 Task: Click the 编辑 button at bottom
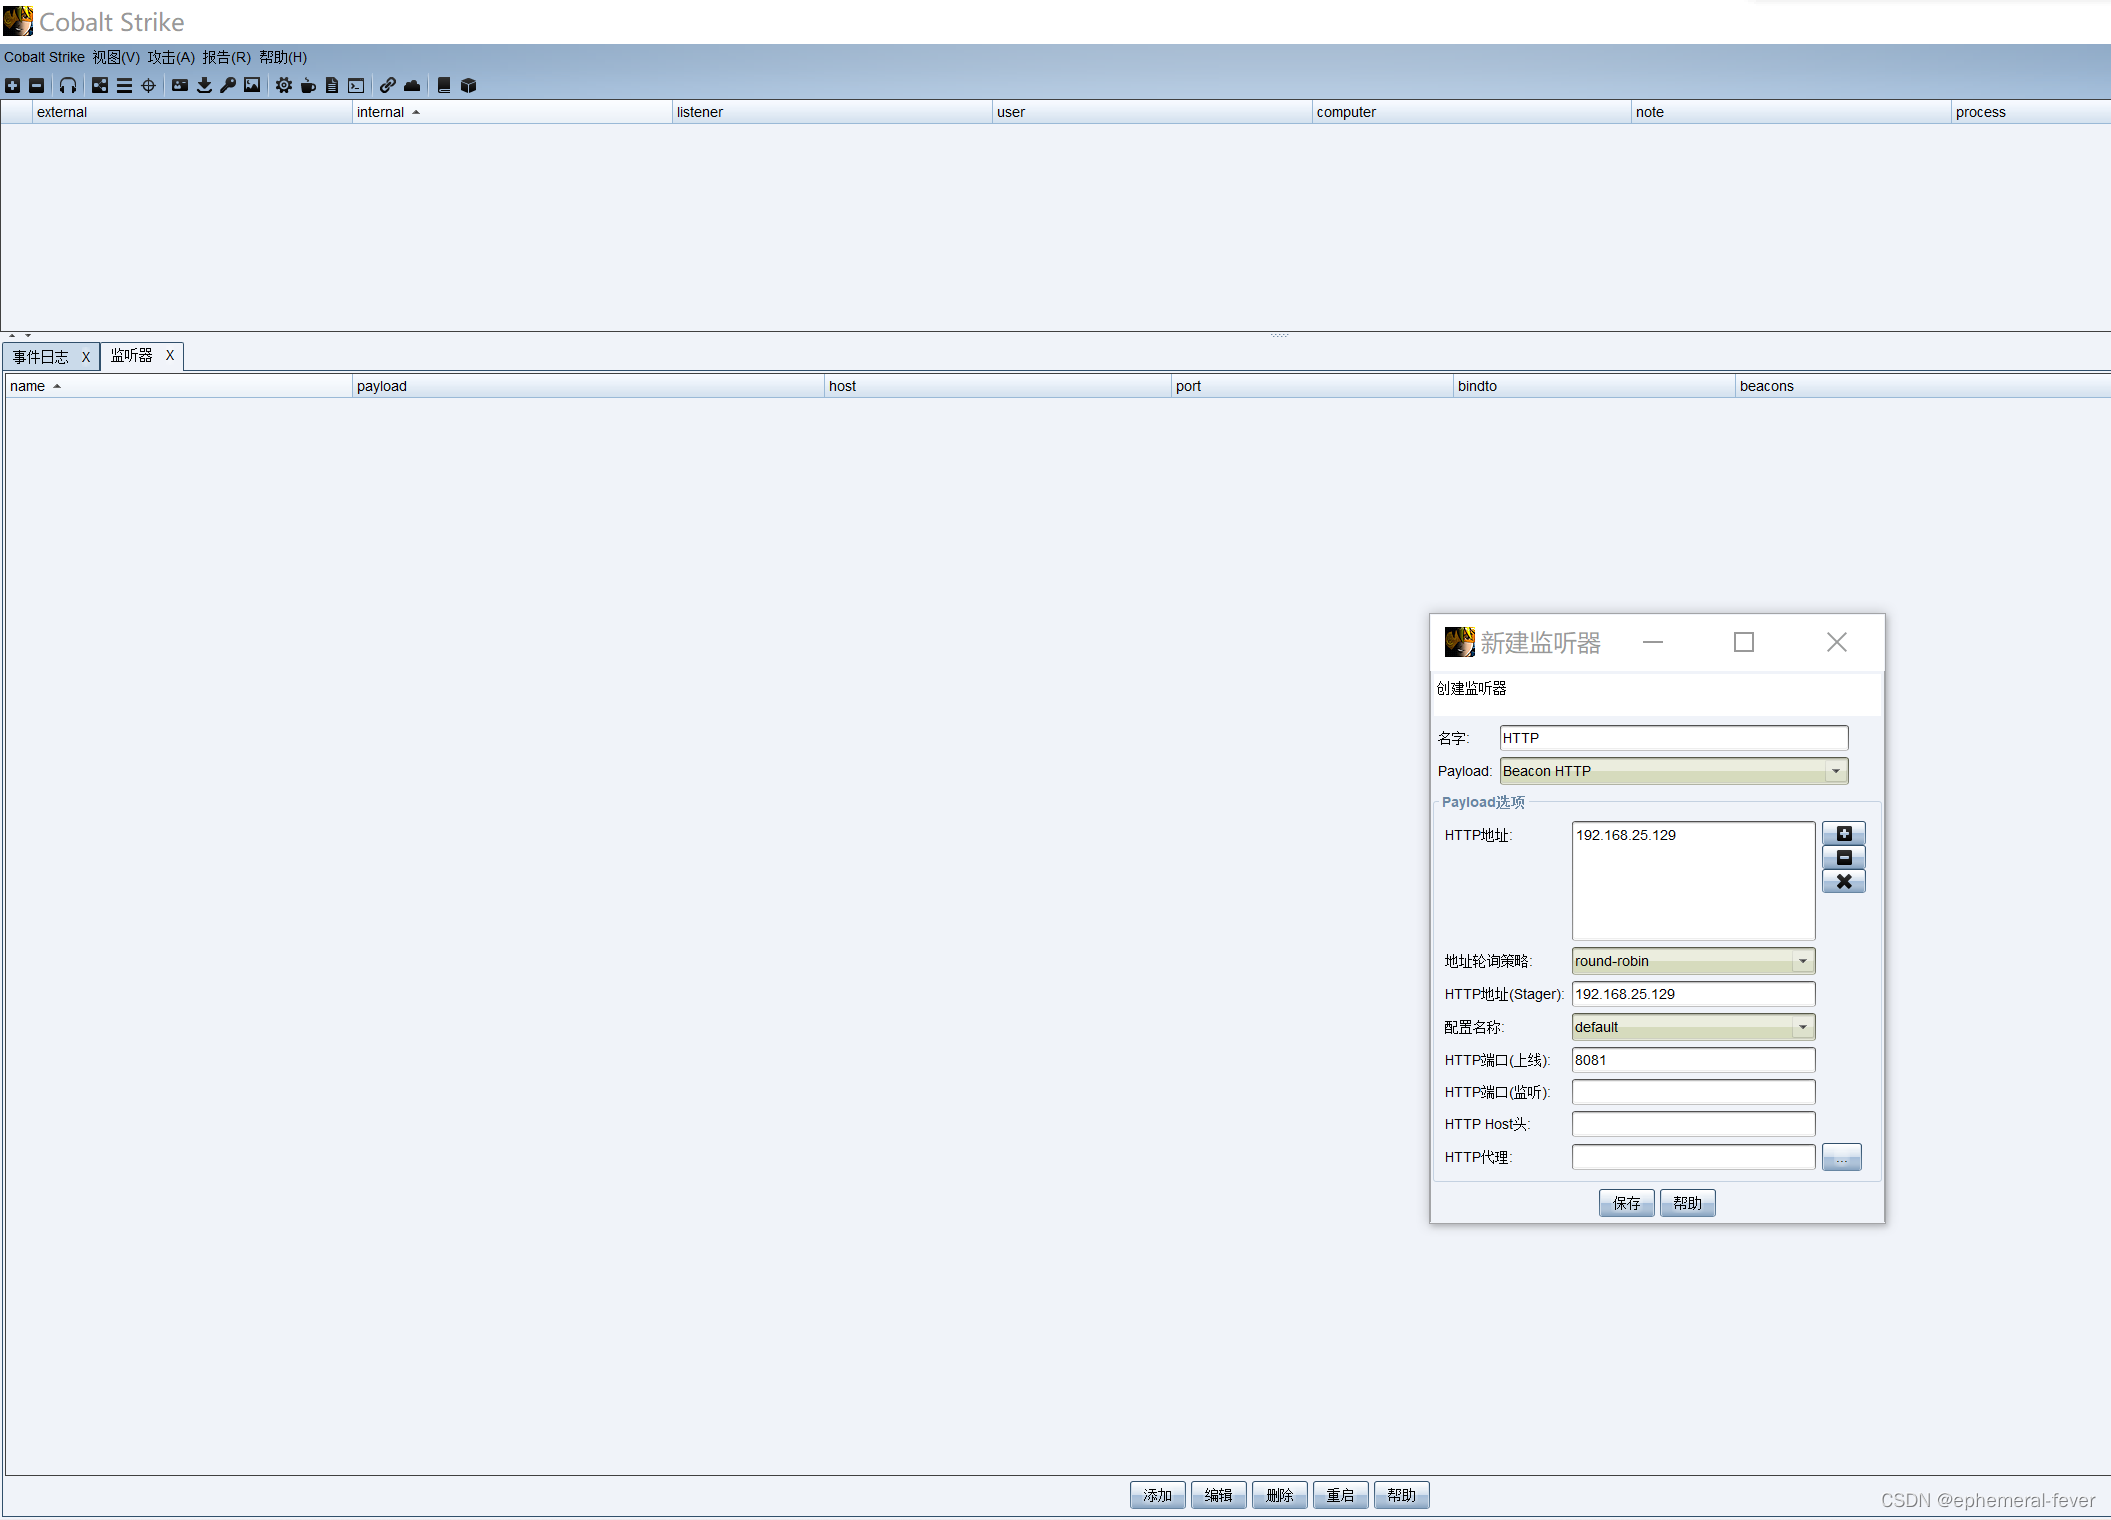(1218, 1495)
